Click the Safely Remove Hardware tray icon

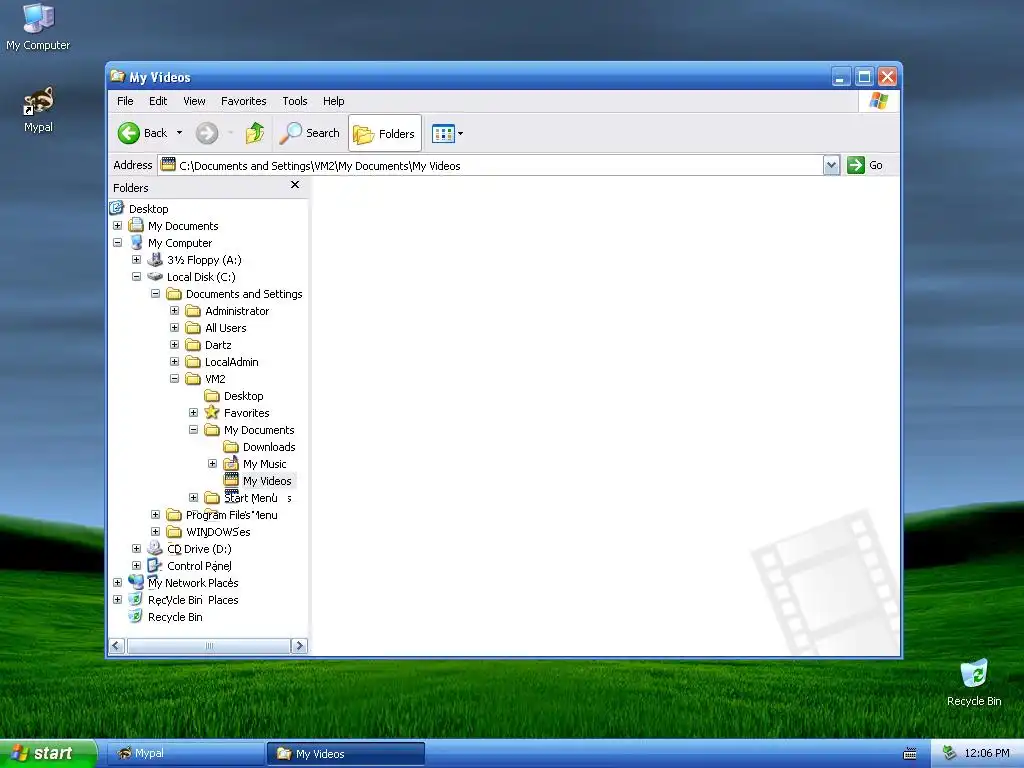coord(949,753)
